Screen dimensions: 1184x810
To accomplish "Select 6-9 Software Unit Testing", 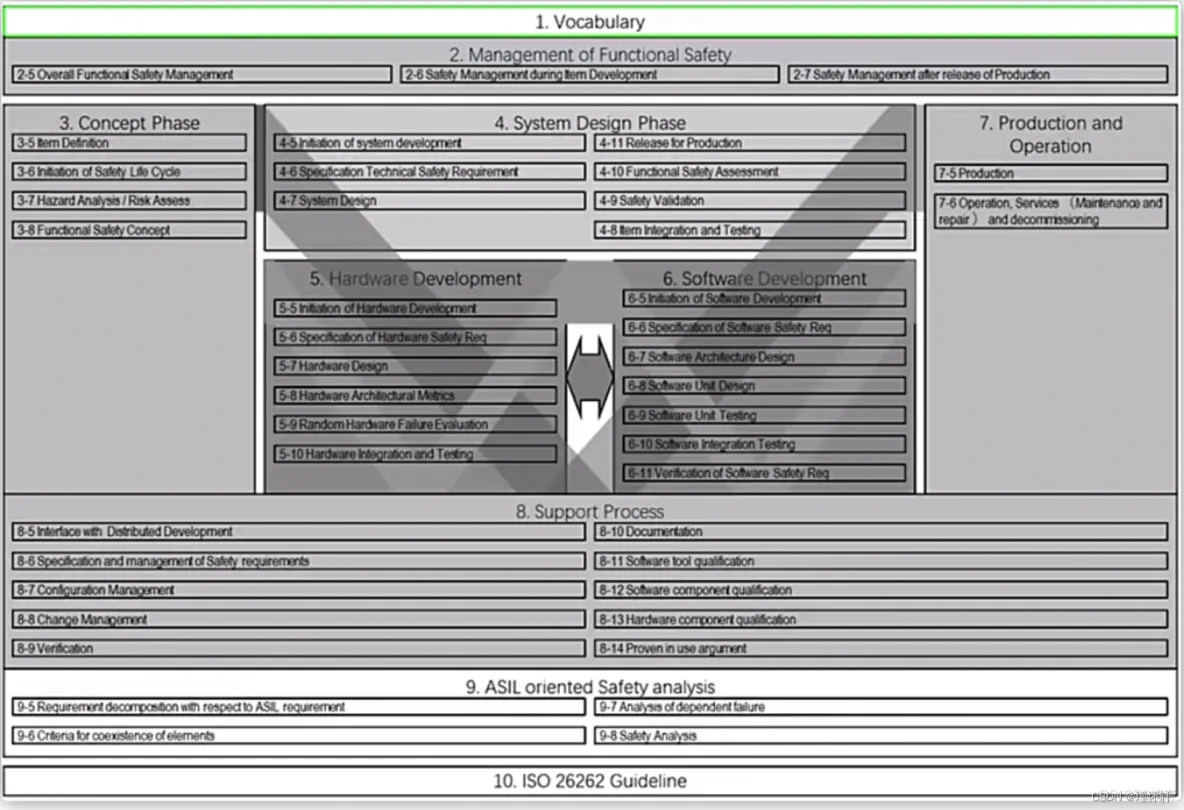I will point(764,415).
